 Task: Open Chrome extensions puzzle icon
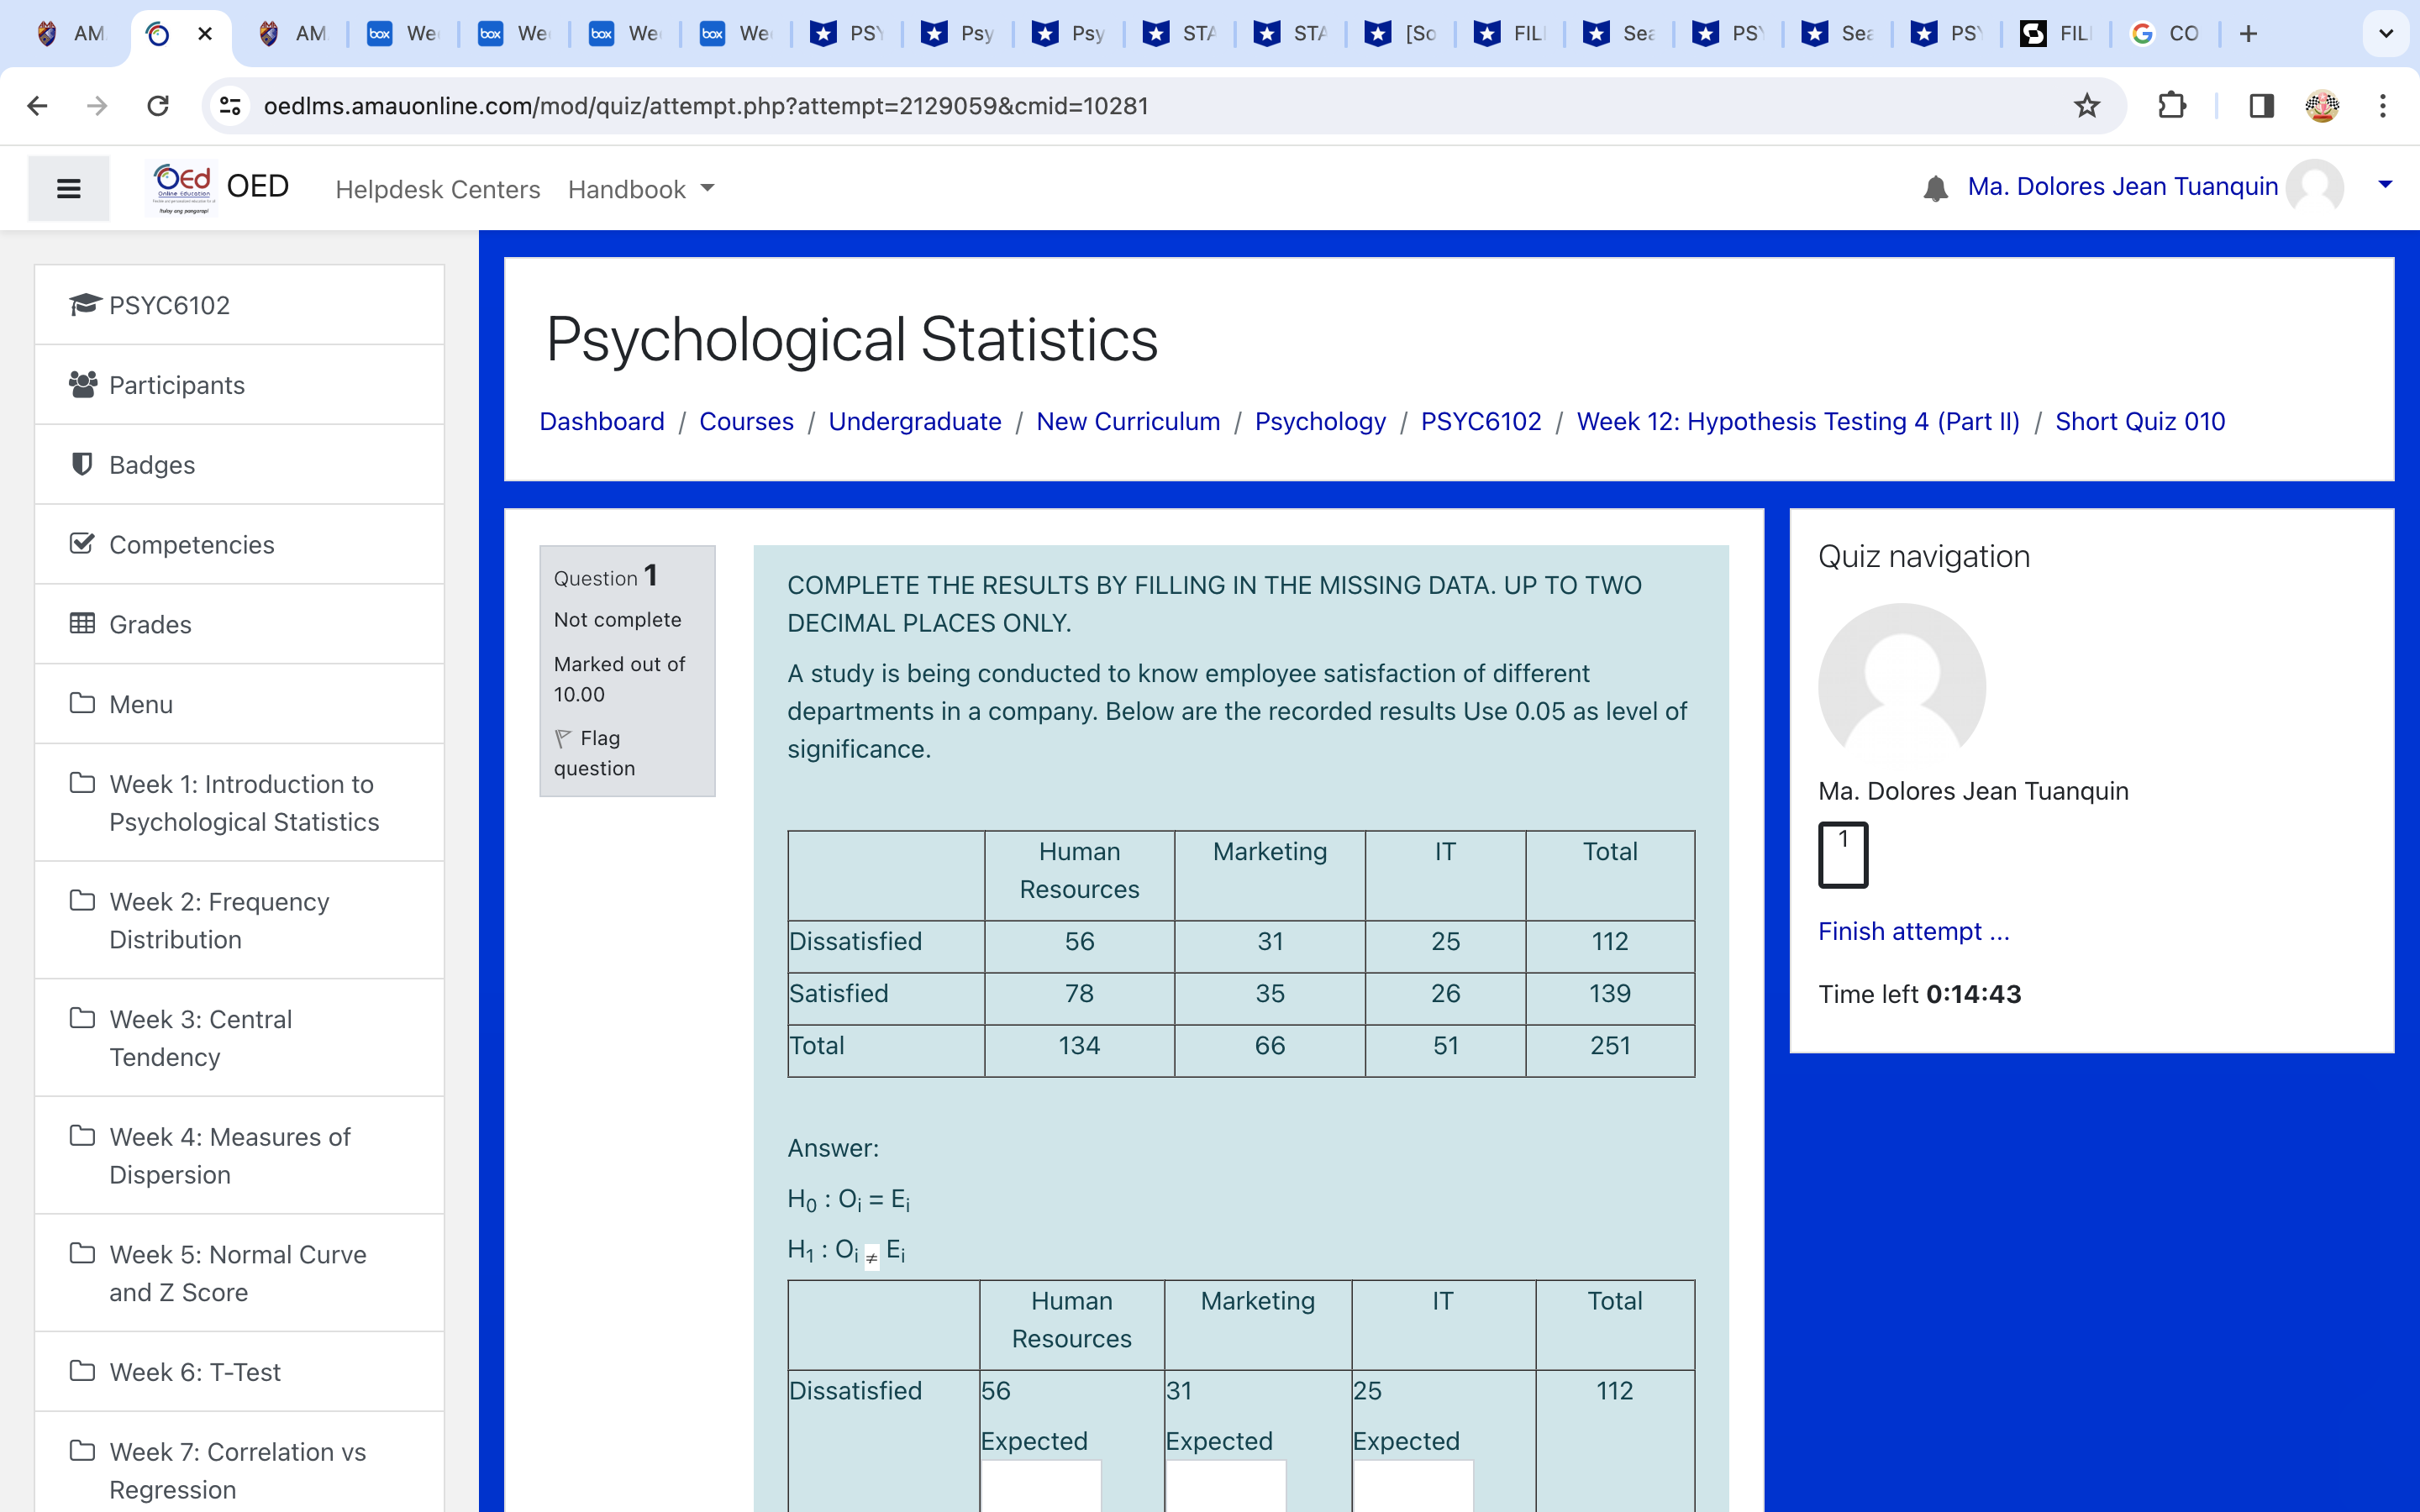point(2171,106)
